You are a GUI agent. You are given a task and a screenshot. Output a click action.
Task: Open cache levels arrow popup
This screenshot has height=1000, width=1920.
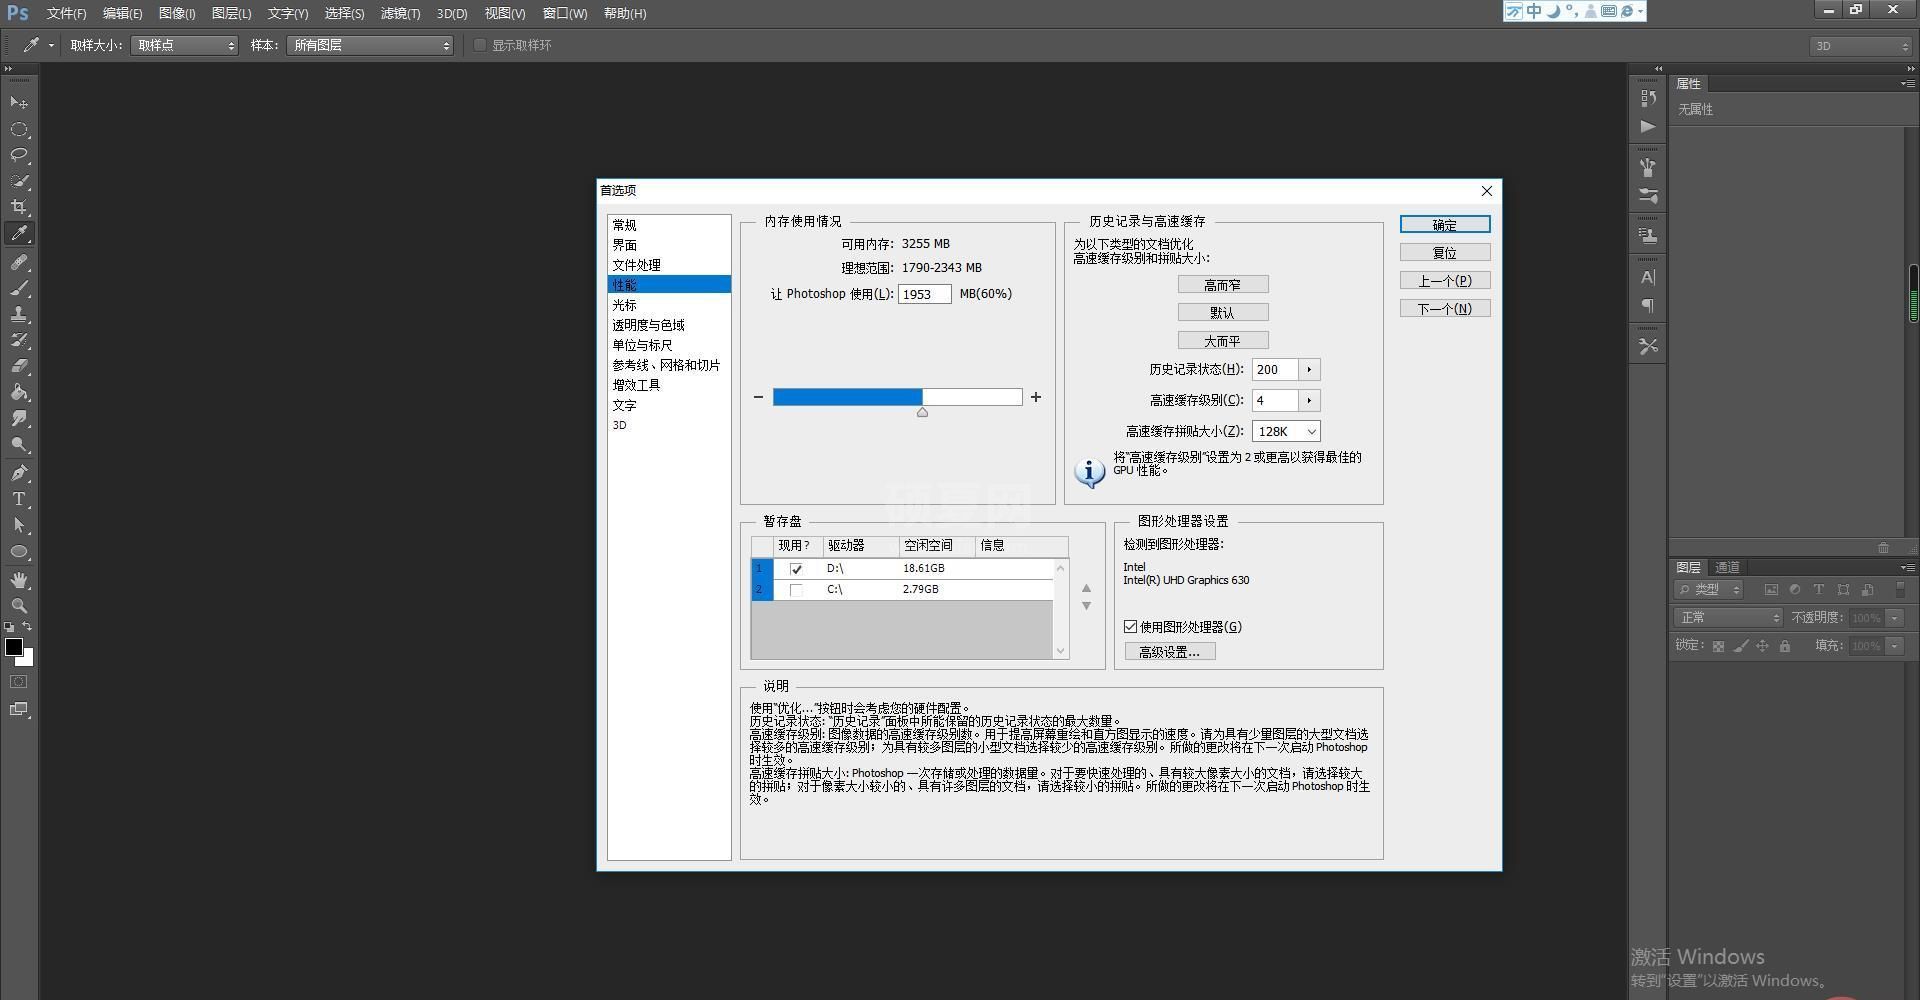(x=1309, y=401)
